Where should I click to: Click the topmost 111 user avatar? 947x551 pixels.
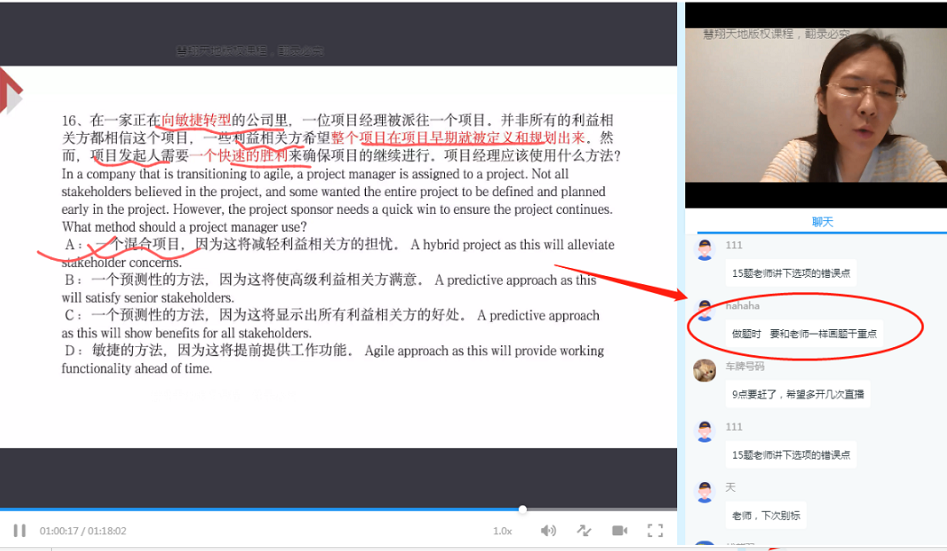coord(705,250)
